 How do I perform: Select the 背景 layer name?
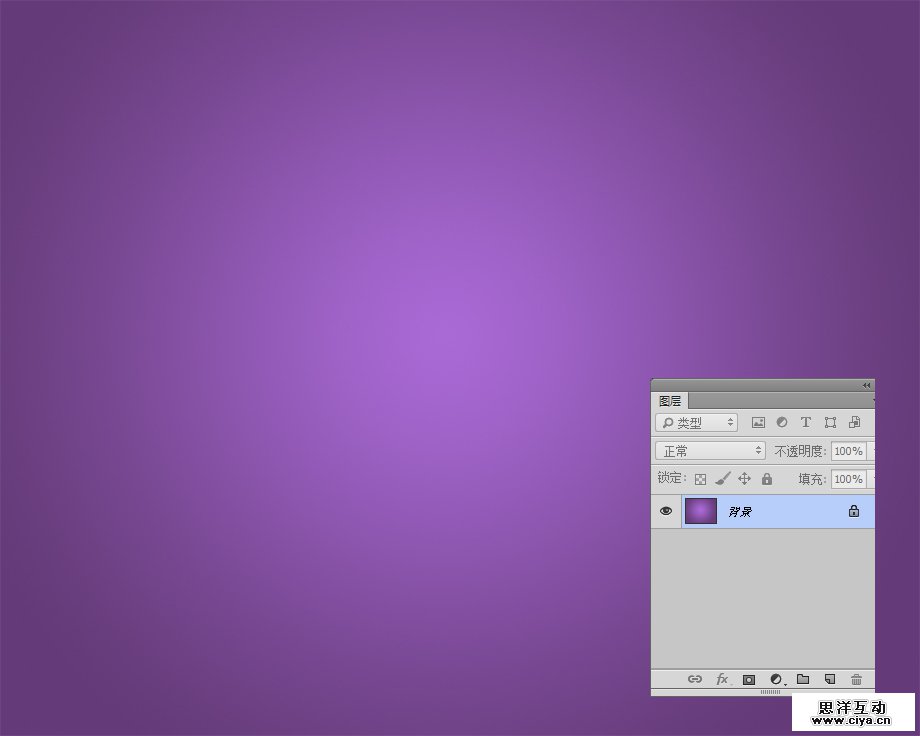[740, 511]
